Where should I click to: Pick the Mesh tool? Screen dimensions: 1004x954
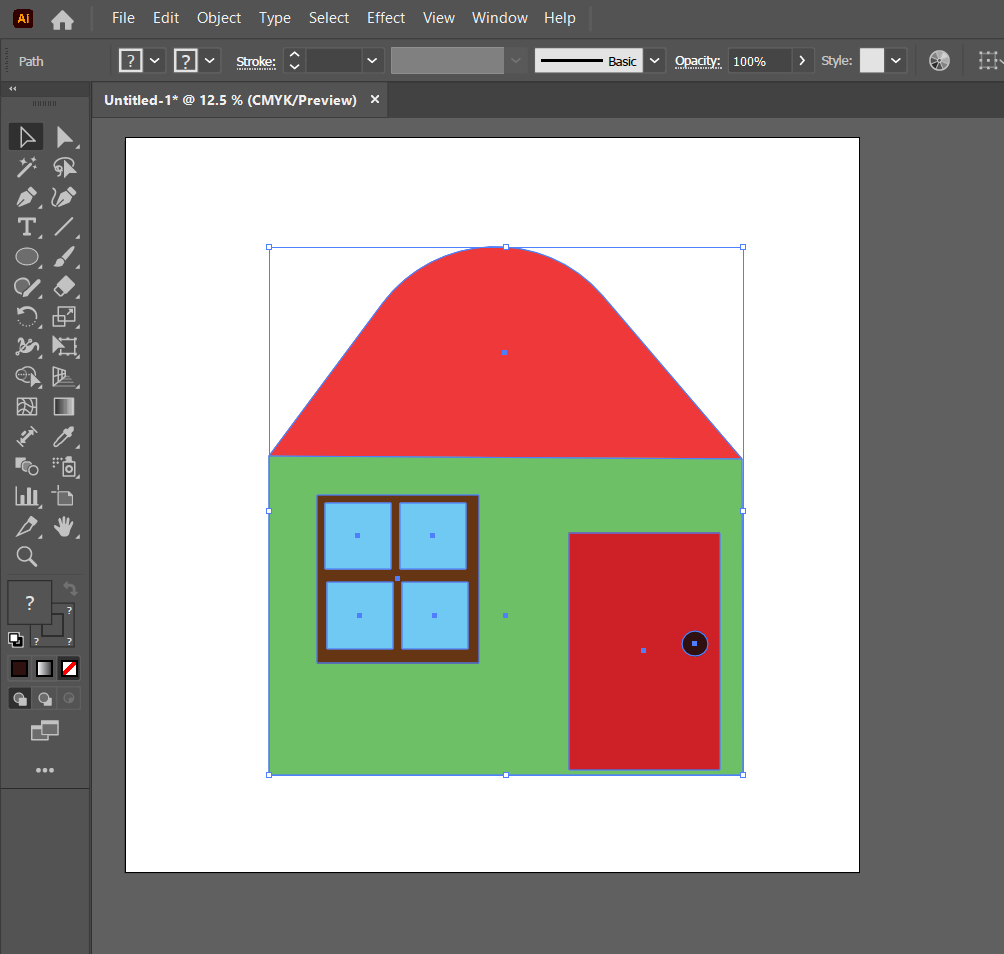click(26, 407)
